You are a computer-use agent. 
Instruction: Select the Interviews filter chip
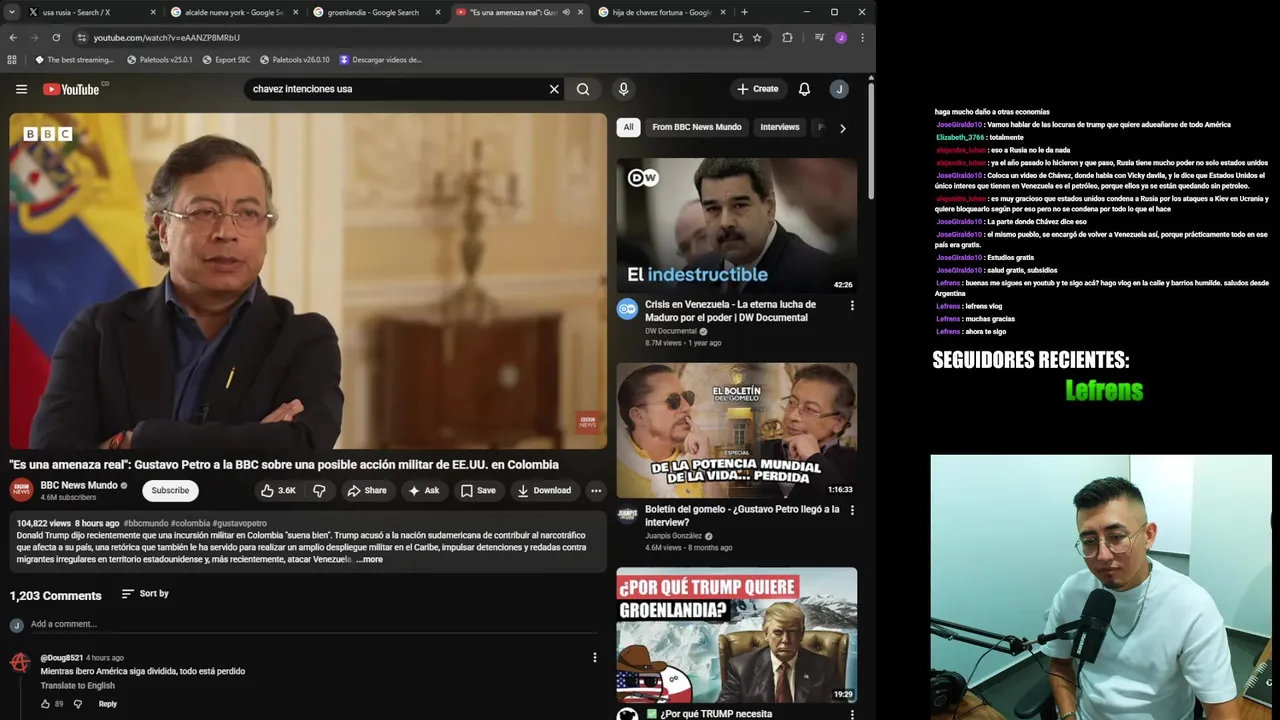[x=780, y=127]
